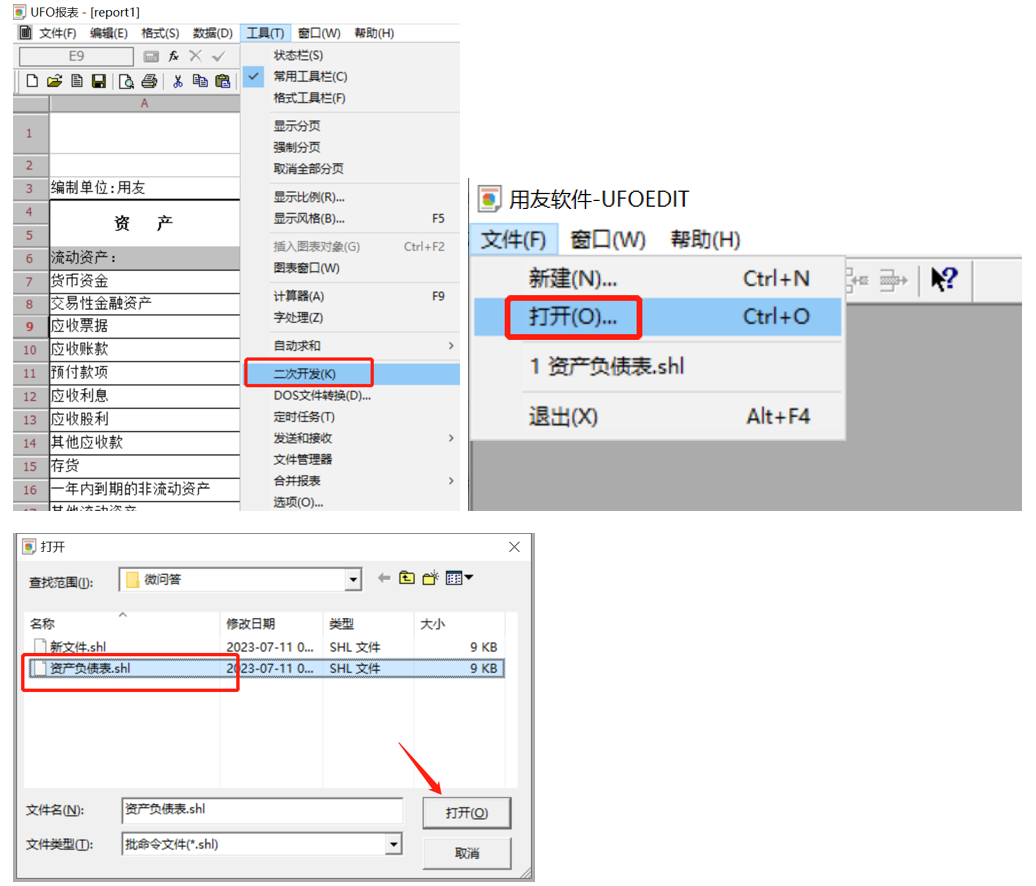The width and height of the screenshot is (1036, 886).
Task: Select DOS文件转换(D) menu item
Action: coord(352,395)
